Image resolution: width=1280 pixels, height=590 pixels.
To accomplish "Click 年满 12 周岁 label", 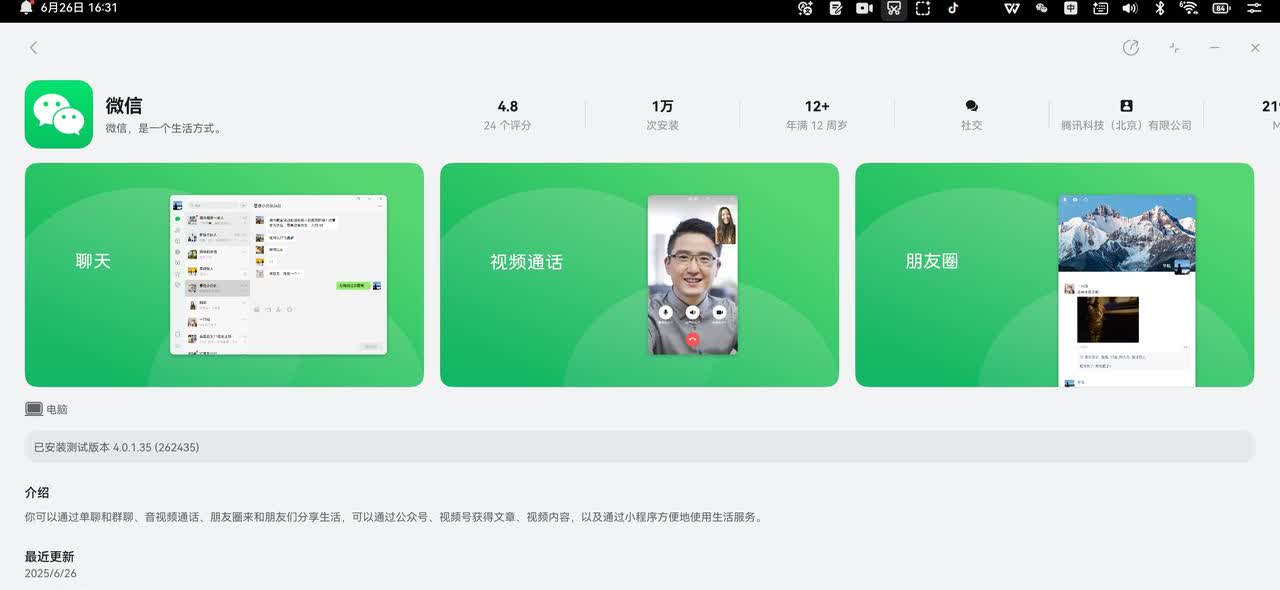I will tap(817, 126).
